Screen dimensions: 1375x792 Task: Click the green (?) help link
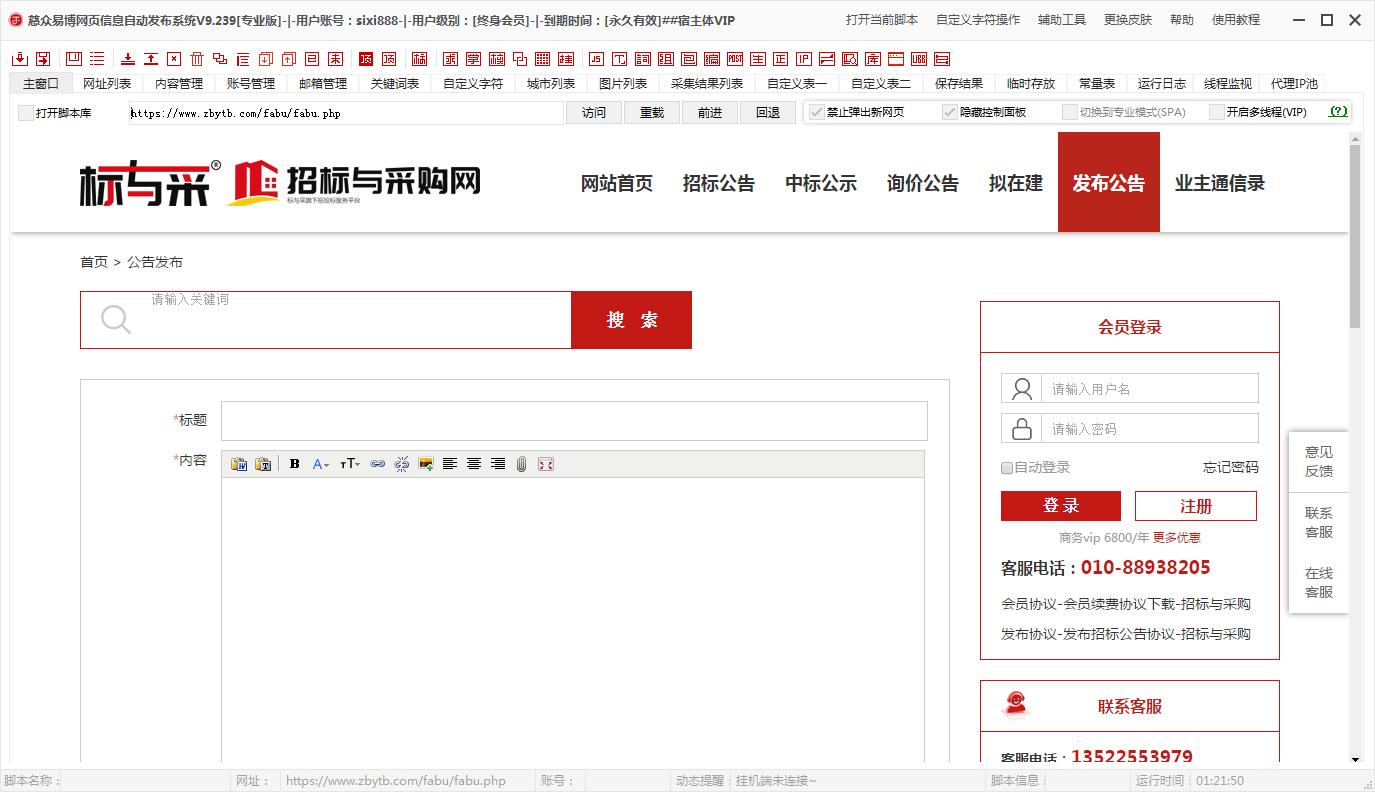1338,112
